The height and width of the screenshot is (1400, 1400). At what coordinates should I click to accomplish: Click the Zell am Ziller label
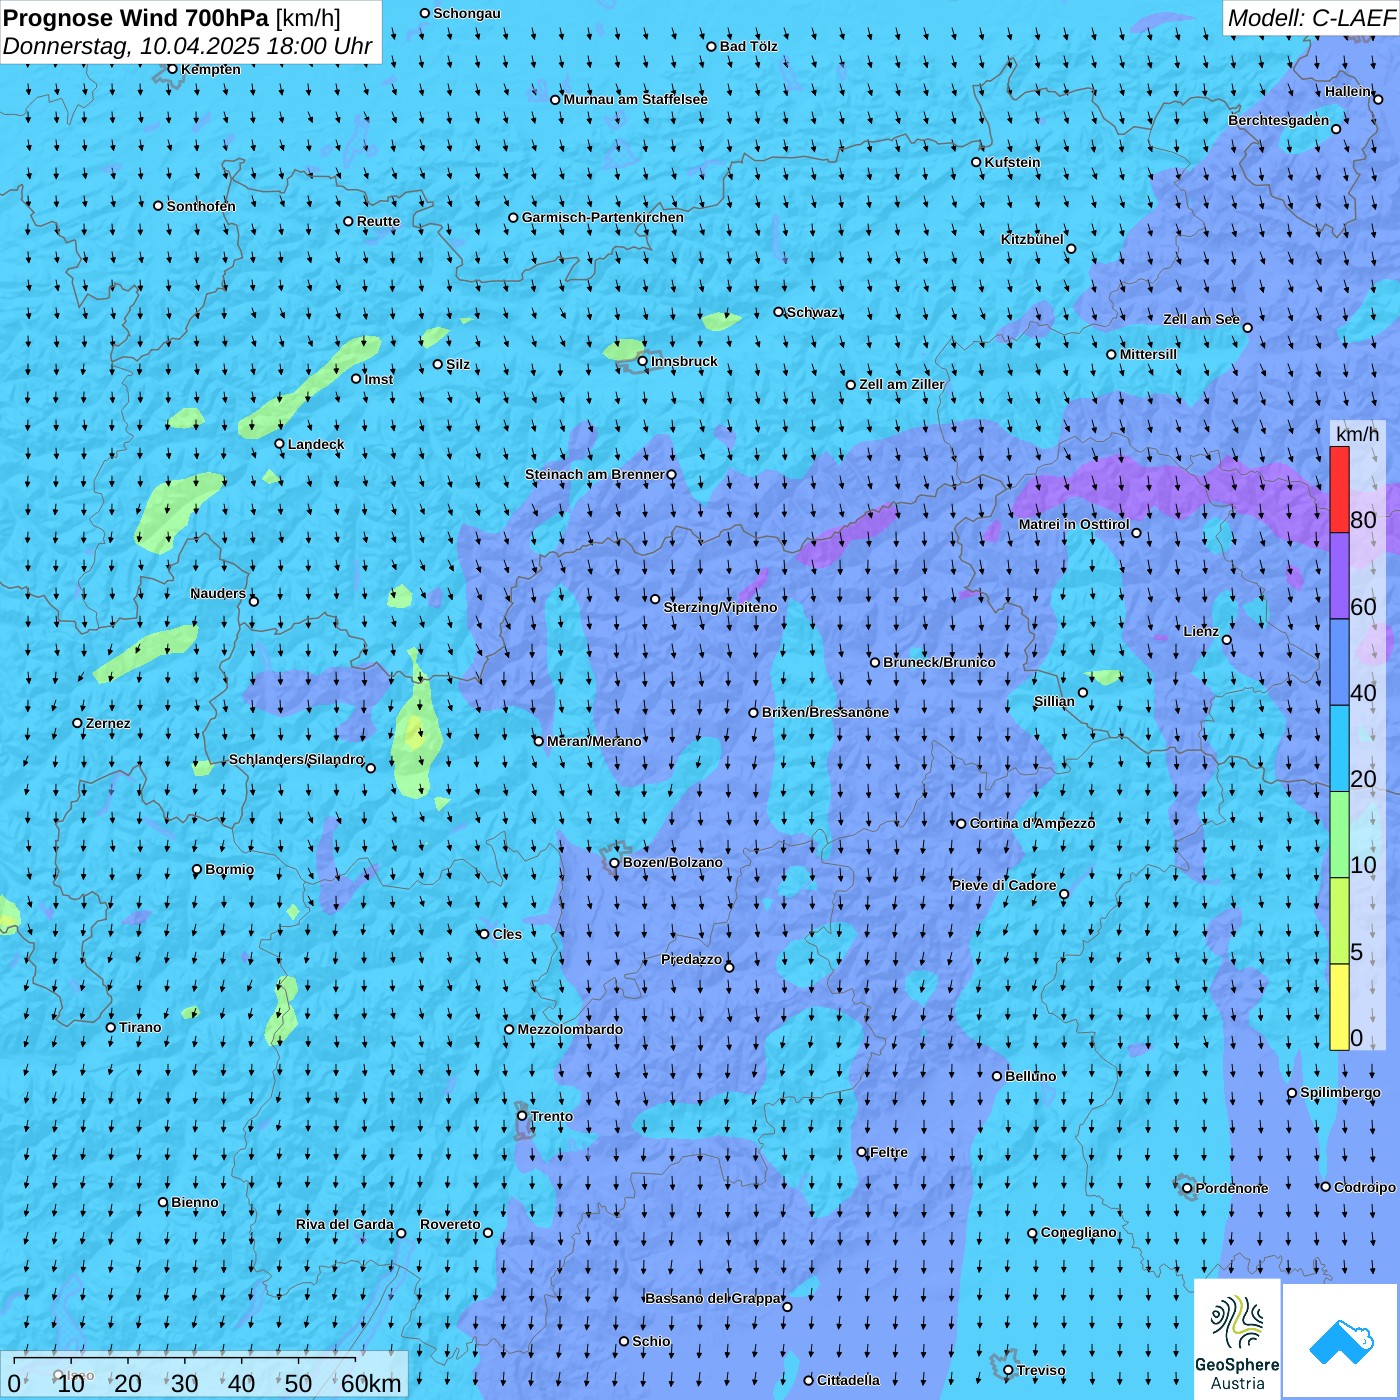click(x=902, y=384)
